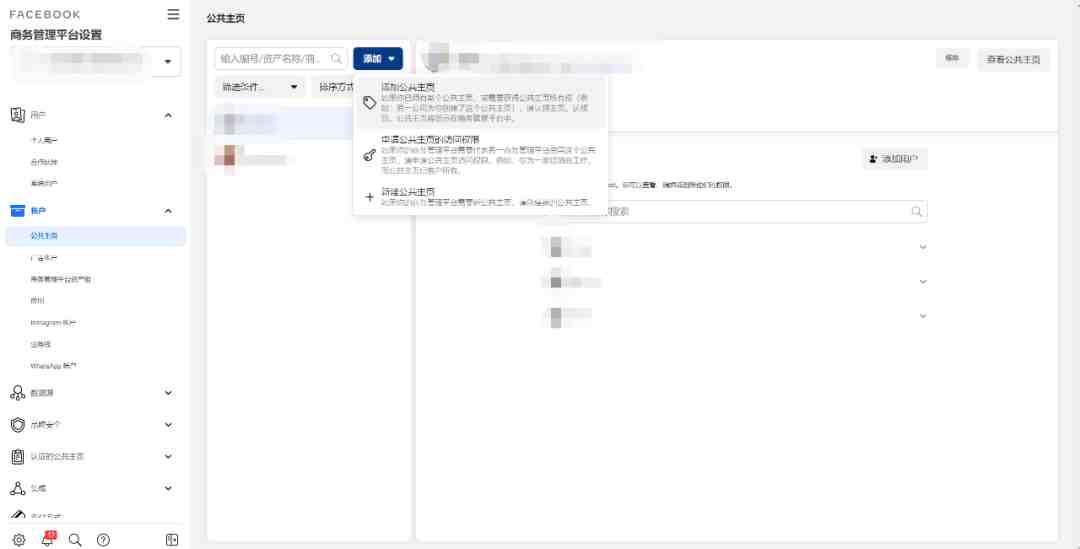Image resolution: width=1080 pixels, height=549 pixels.
Task: Open notifications bell with red badge
Action: coord(48,539)
